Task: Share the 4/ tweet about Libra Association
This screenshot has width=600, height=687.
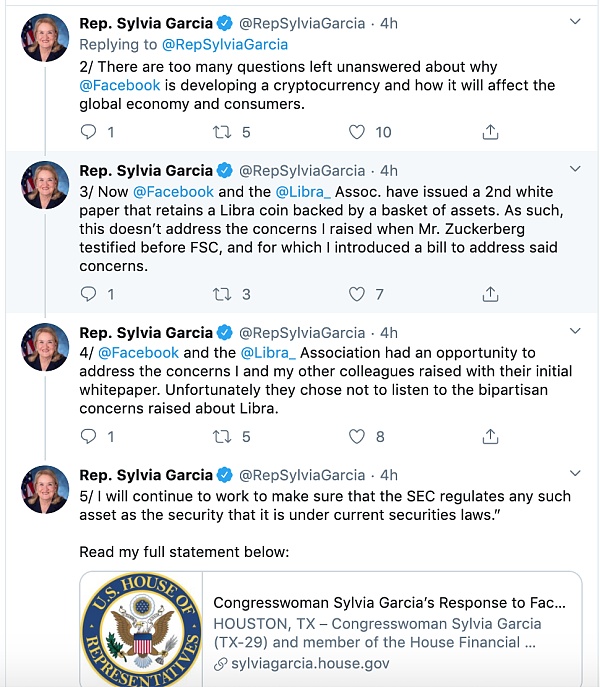Action: [x=490, y=436]
